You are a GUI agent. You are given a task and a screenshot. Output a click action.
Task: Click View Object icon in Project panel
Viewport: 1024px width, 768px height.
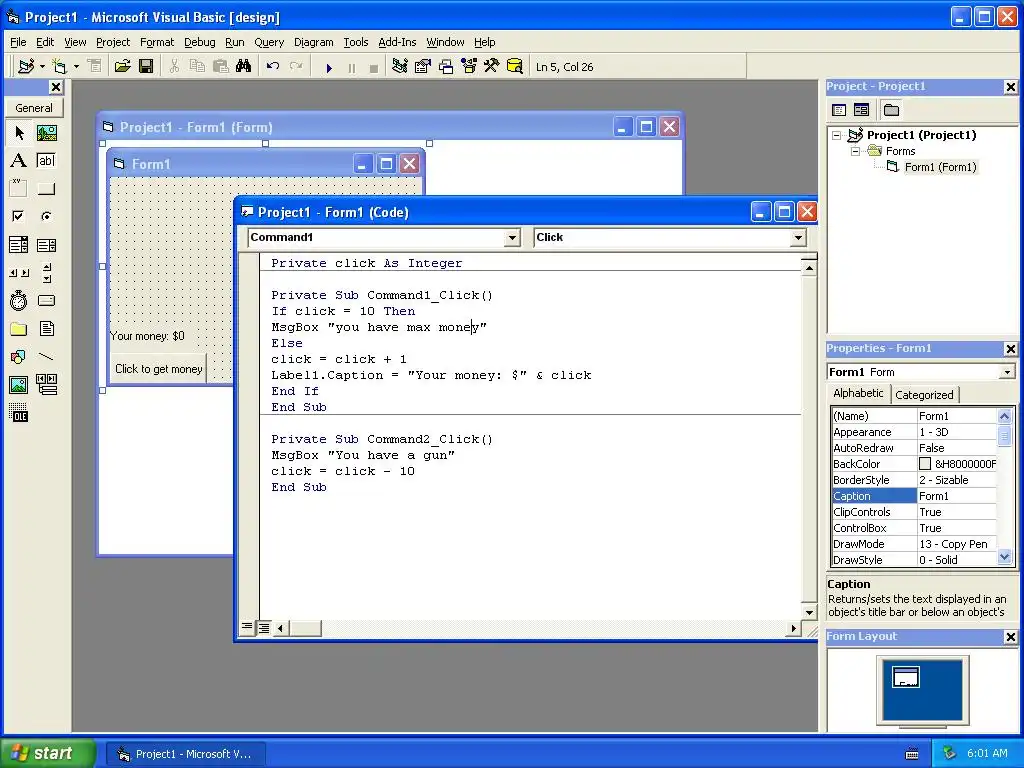861,110
